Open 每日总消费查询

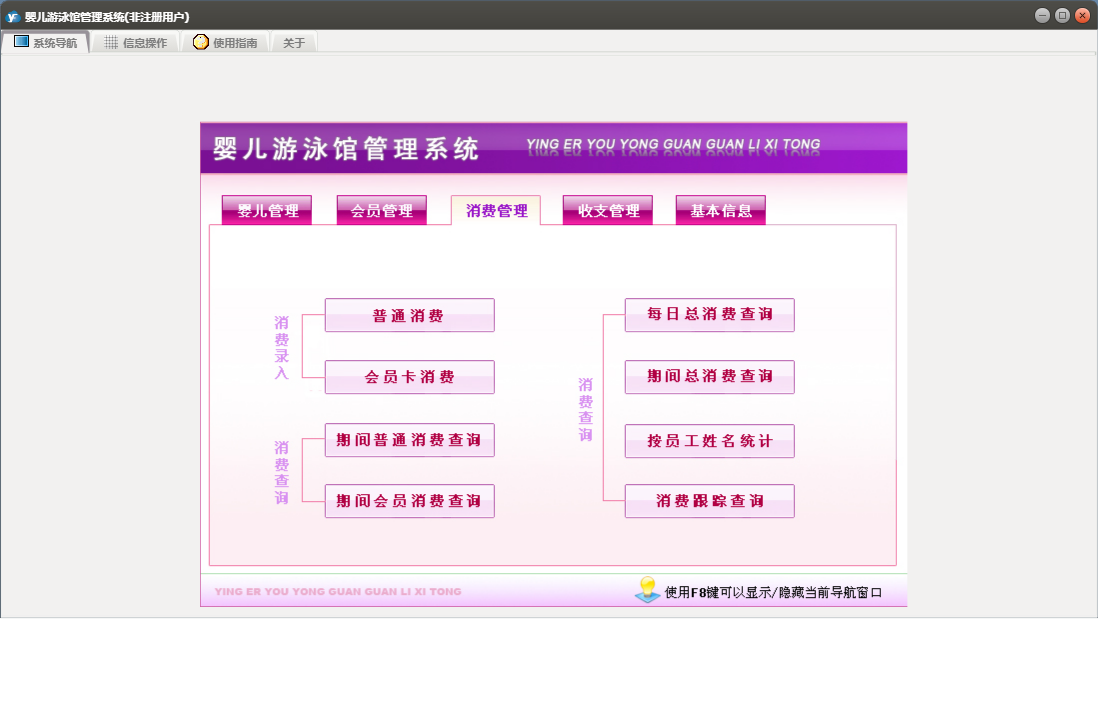tap(710, 315)
